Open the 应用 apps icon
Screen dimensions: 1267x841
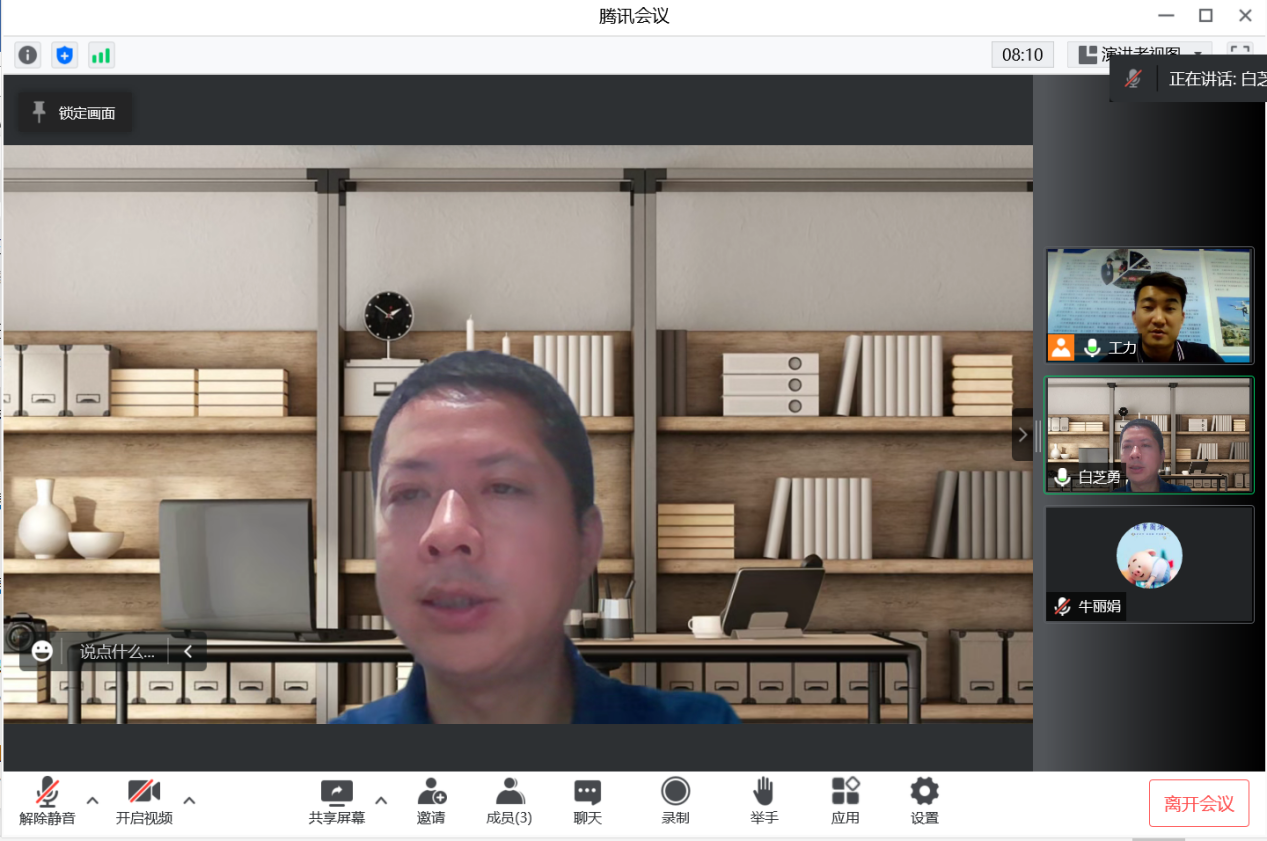point(845,802)
